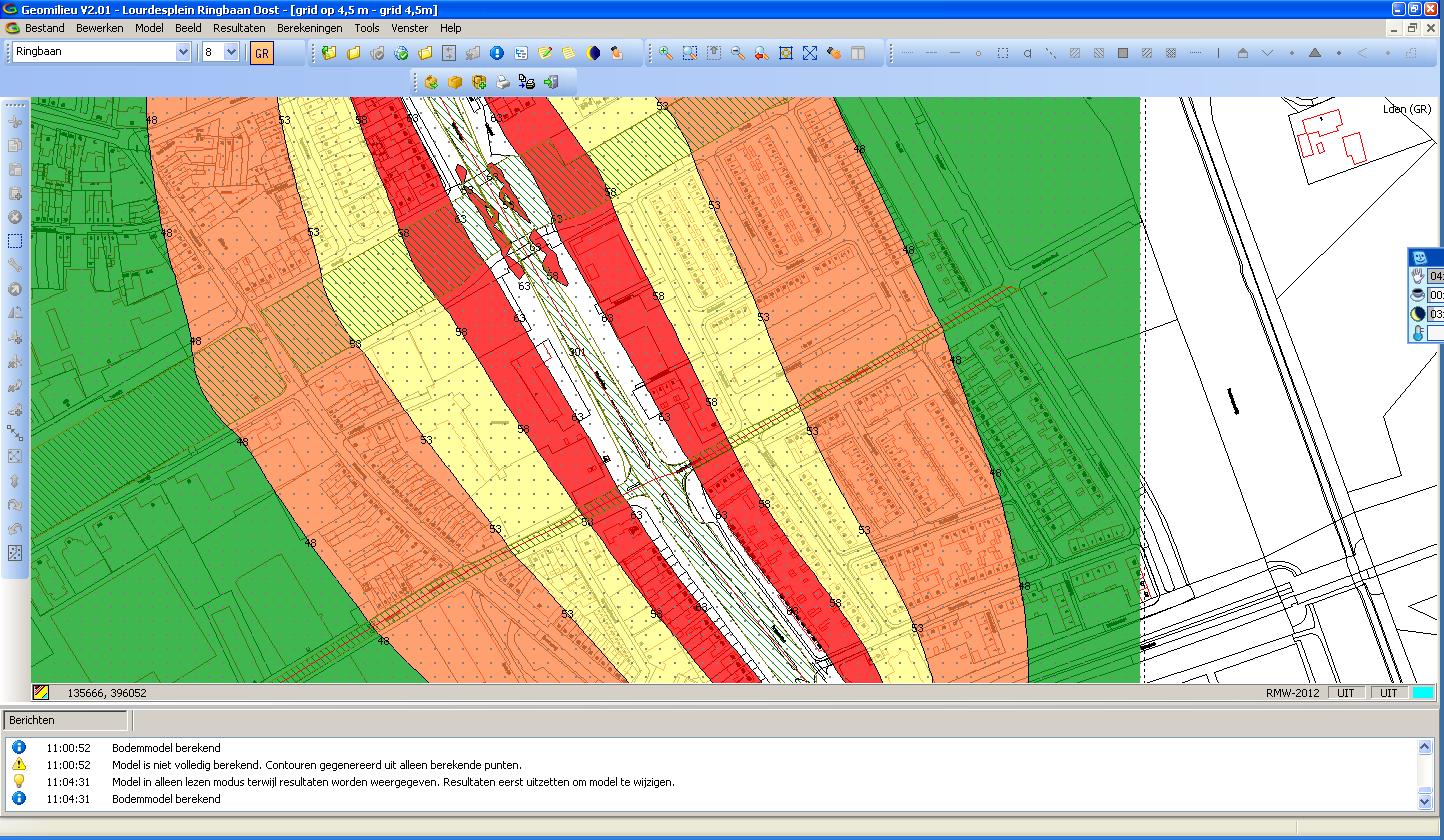This screenshot has height=840, width=1444.
Task: Select the Berichten tab
Action: tap(65, 720)
